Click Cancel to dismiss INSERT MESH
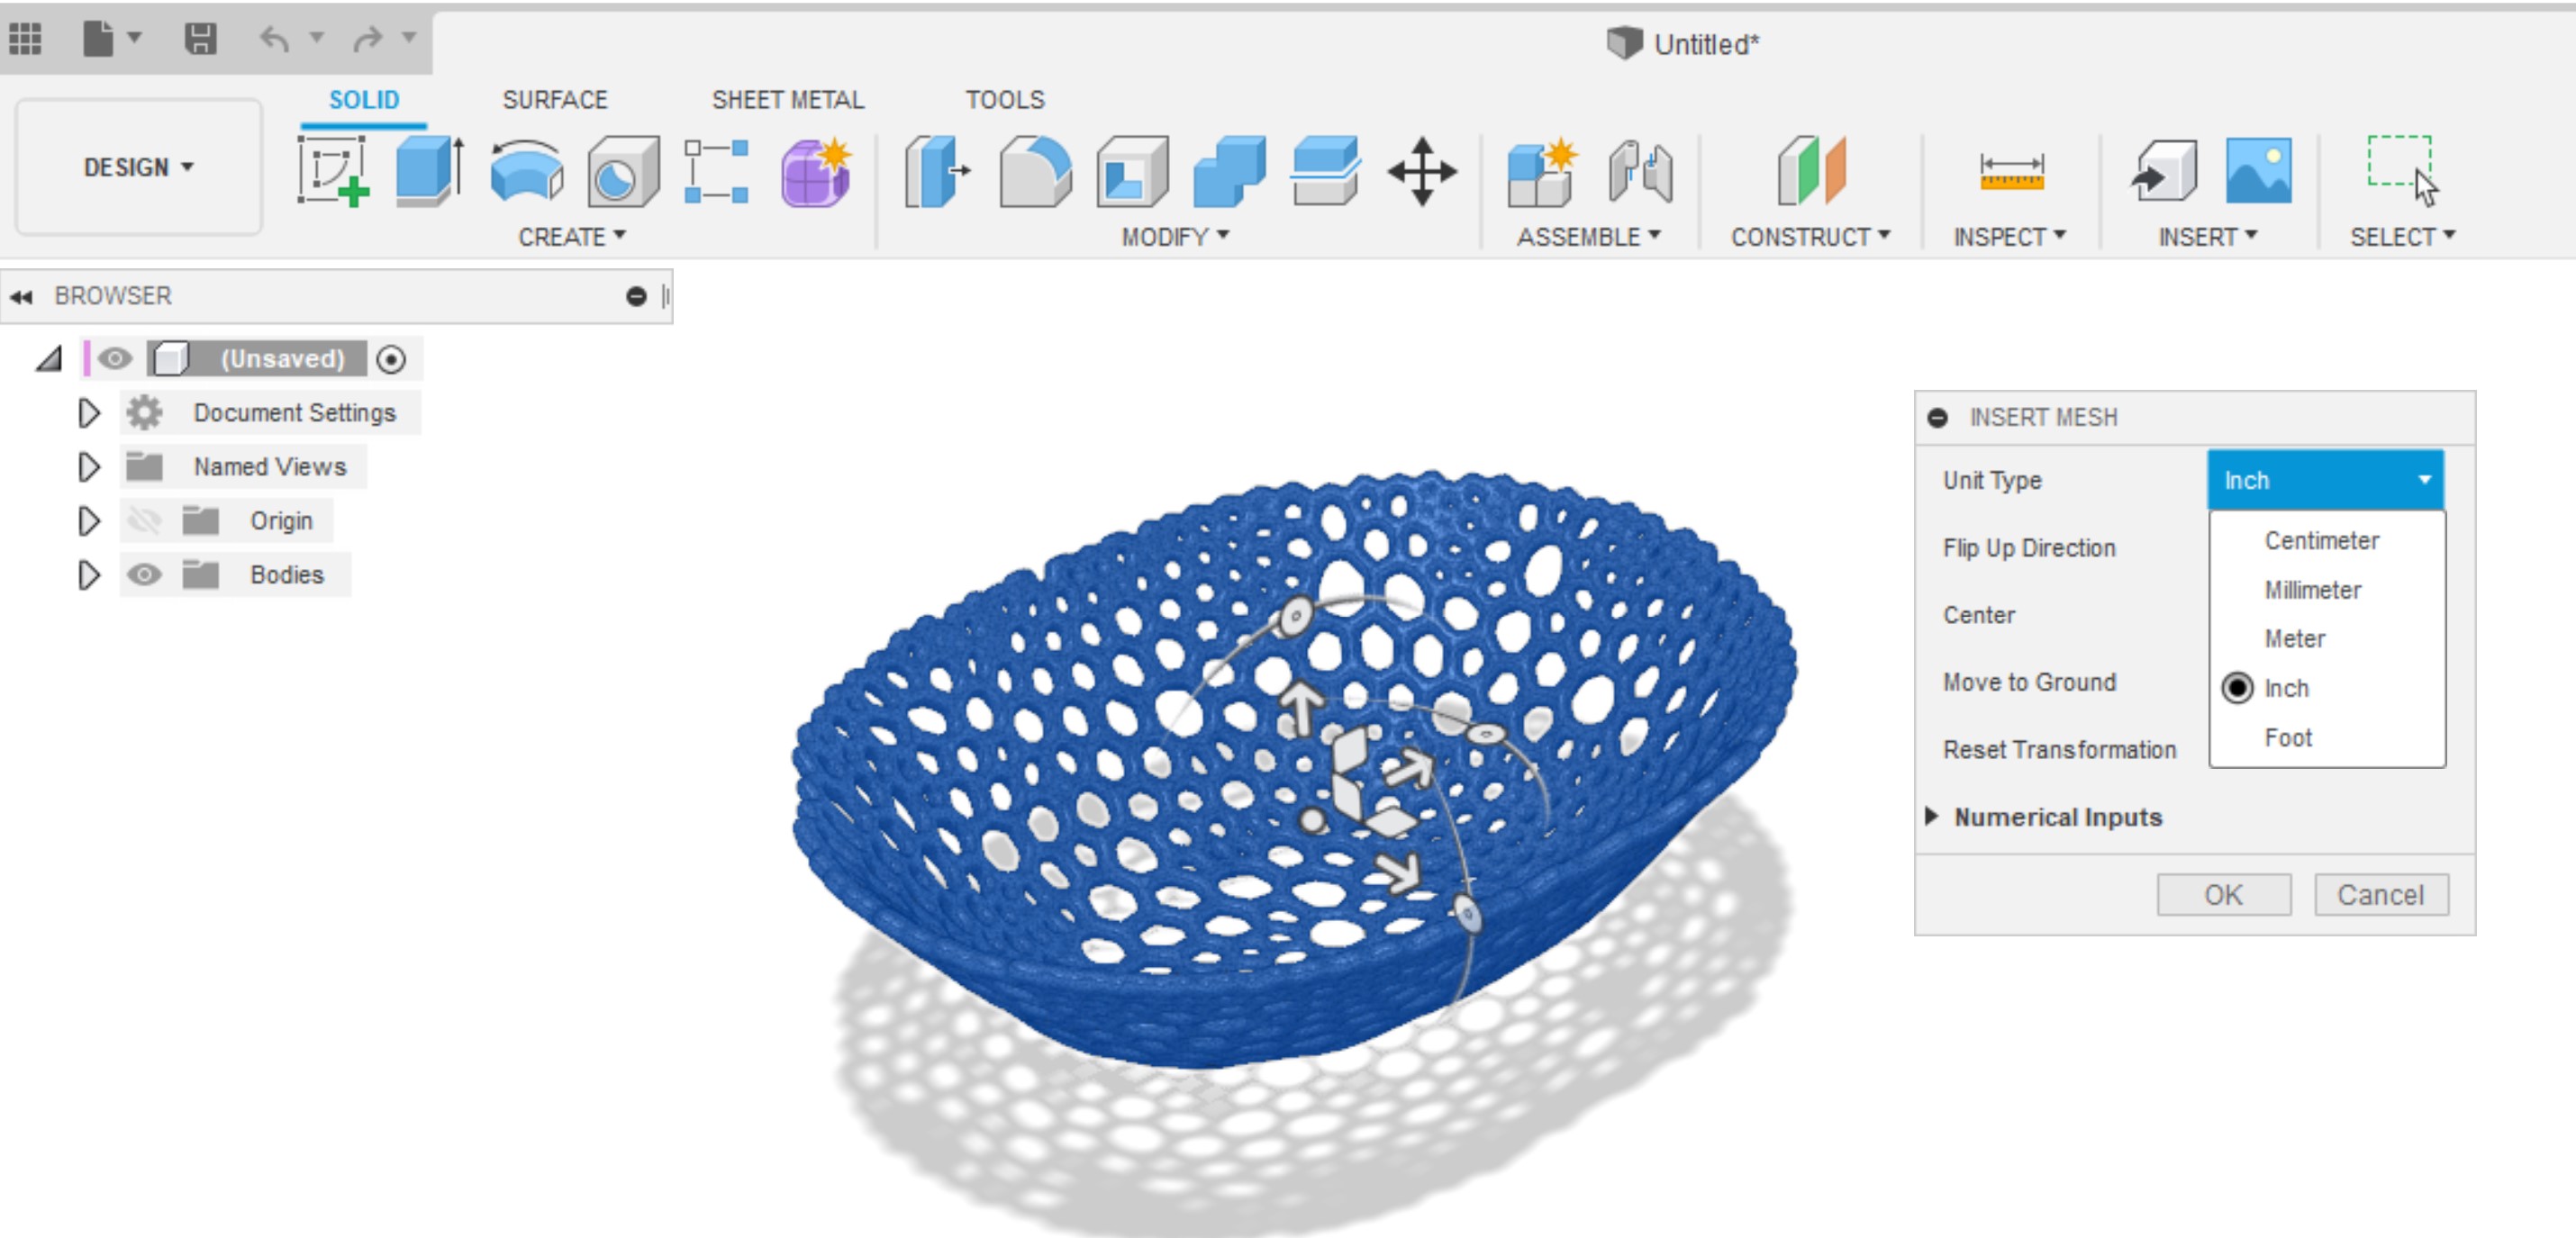2576x1238 pixels. click(2382, 895)
